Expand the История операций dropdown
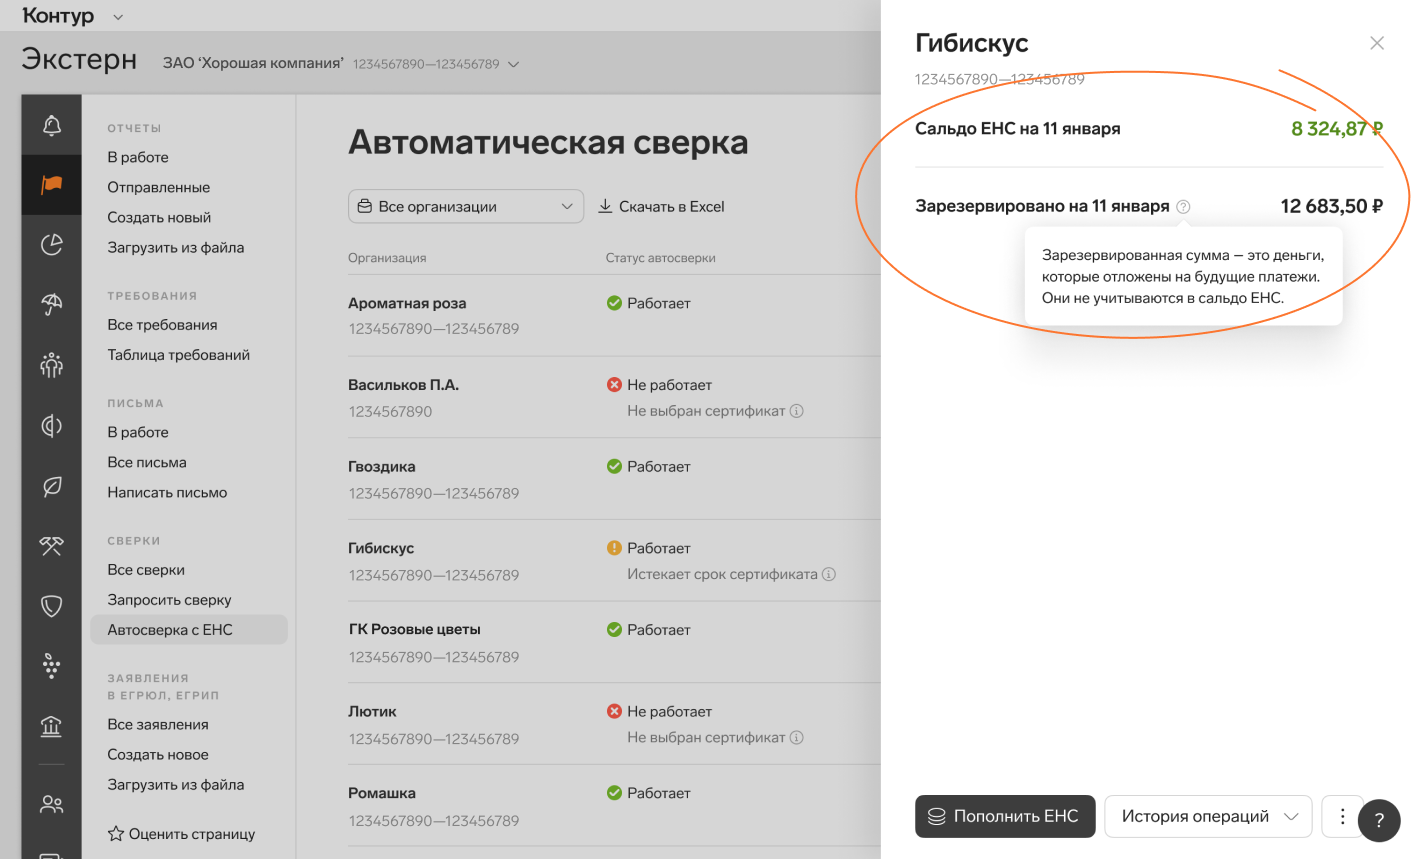Screen dimensions: 1418x859 click(x=1208, y=816)
